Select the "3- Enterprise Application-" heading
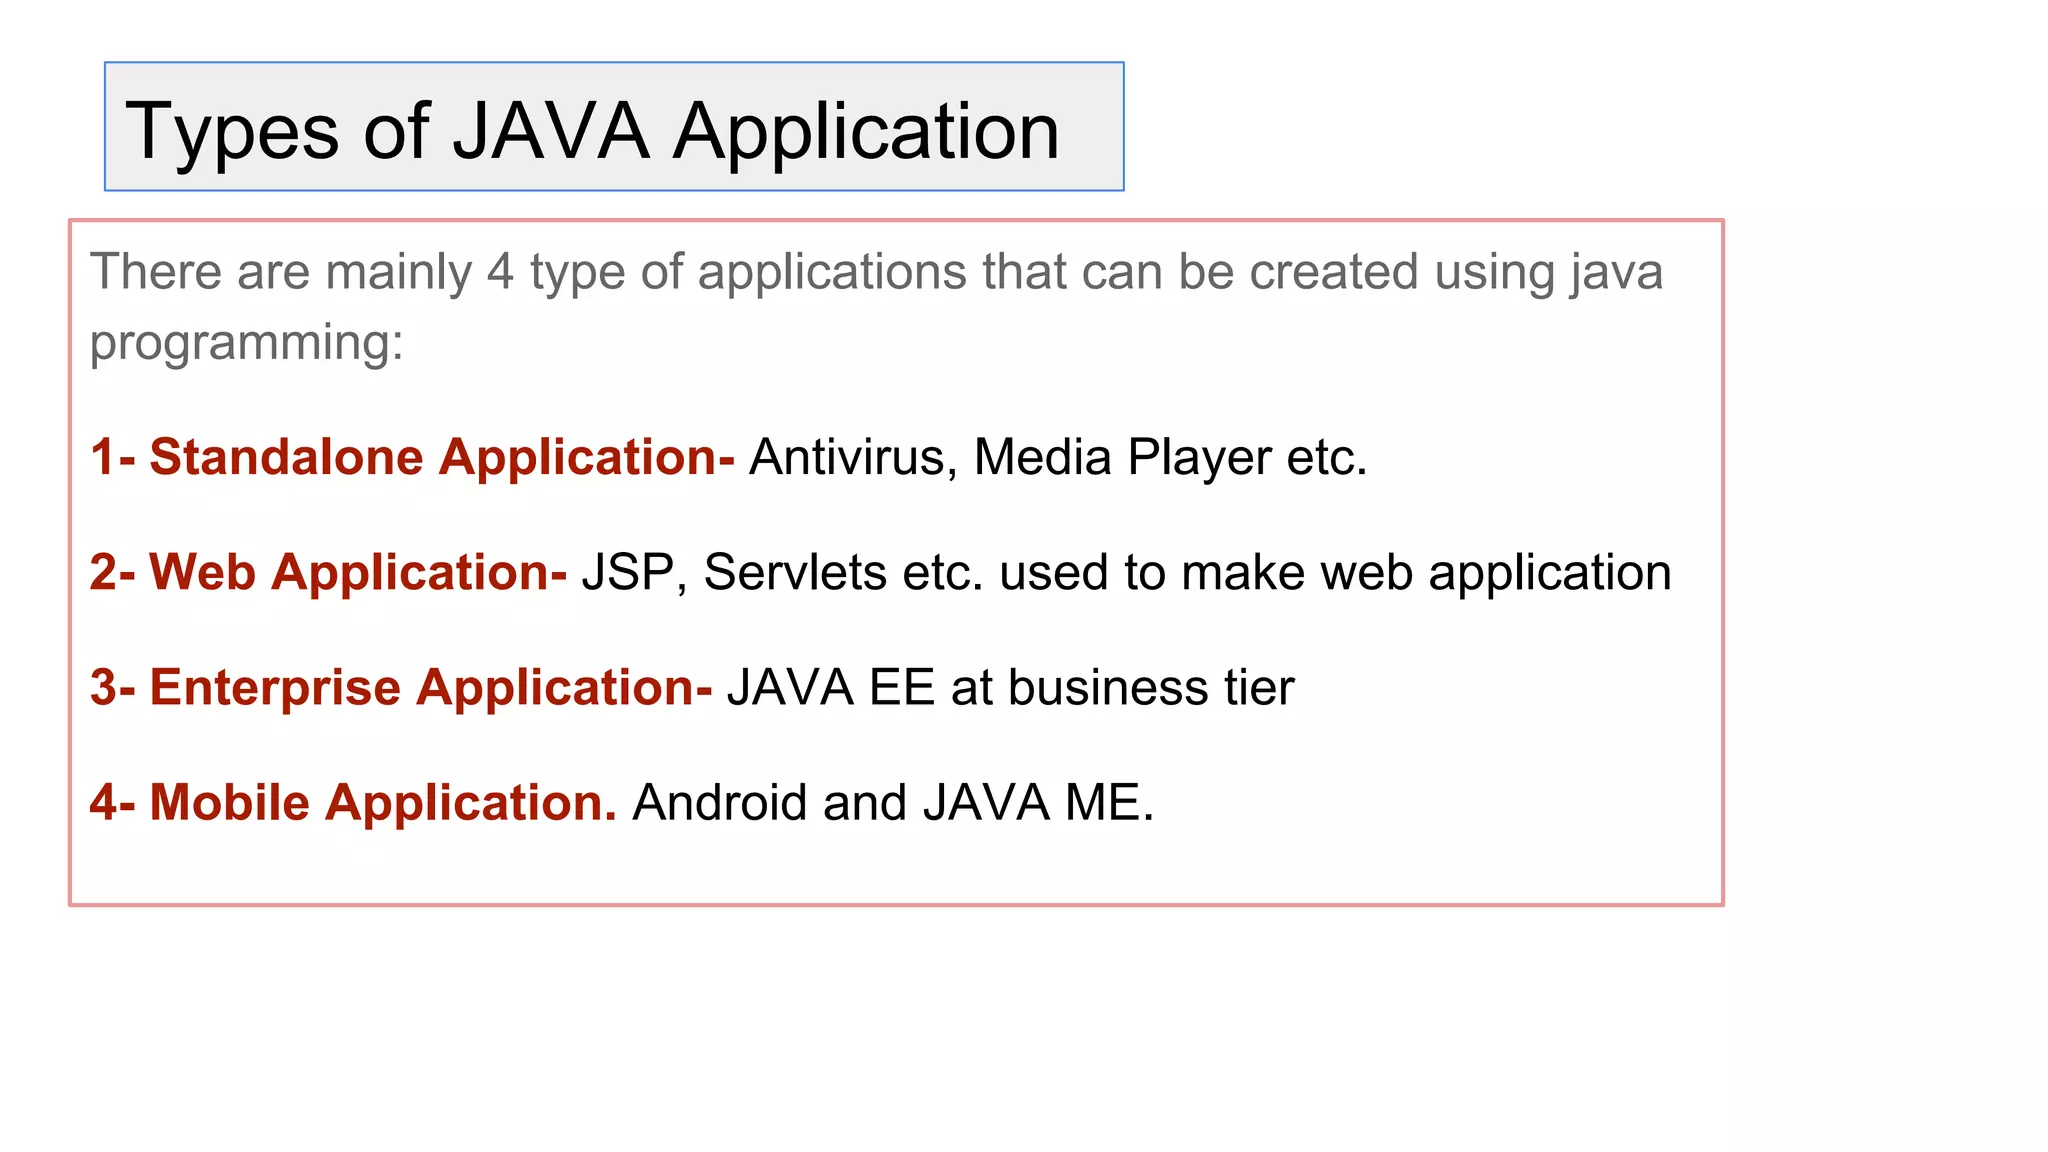Screen dimensions: 2048x1152 401,688
